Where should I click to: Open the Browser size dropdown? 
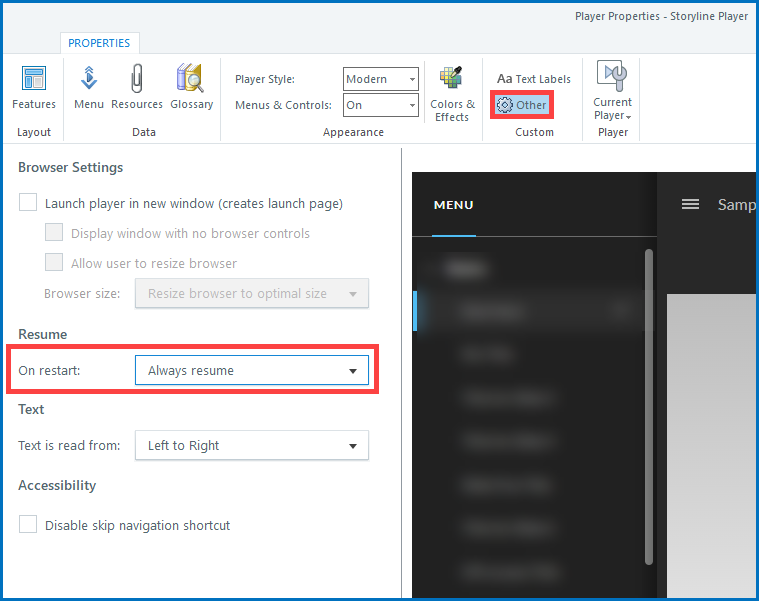tap(252, 293)
